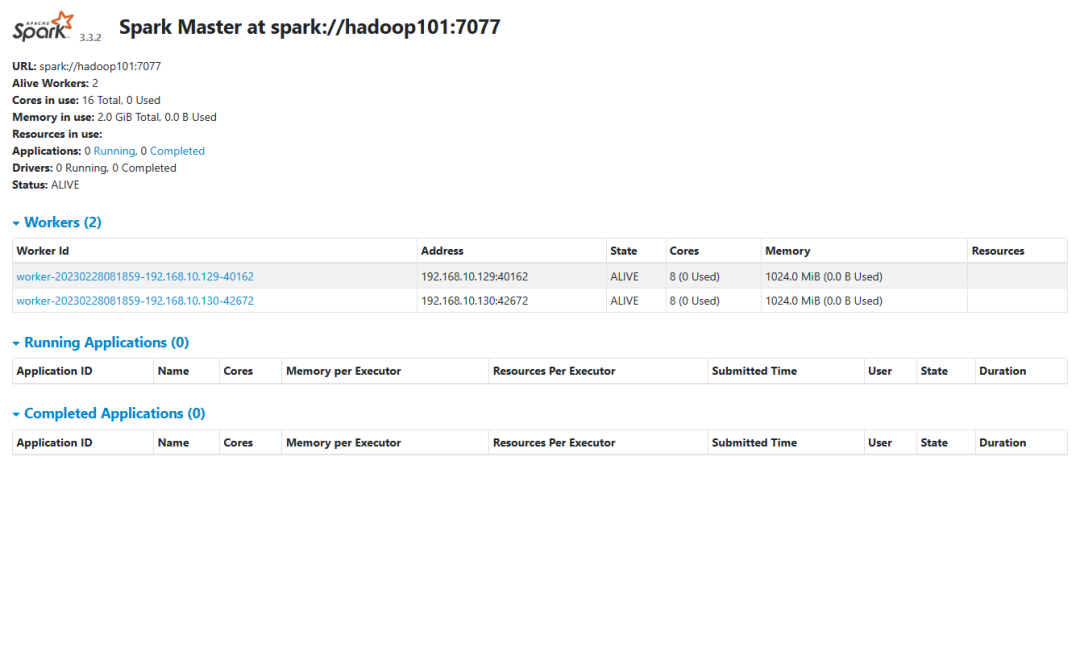The height and width of the screenshot is (652, 1080).
Task: Click the Spark version number 3.3.2
Action: point(90,37)
